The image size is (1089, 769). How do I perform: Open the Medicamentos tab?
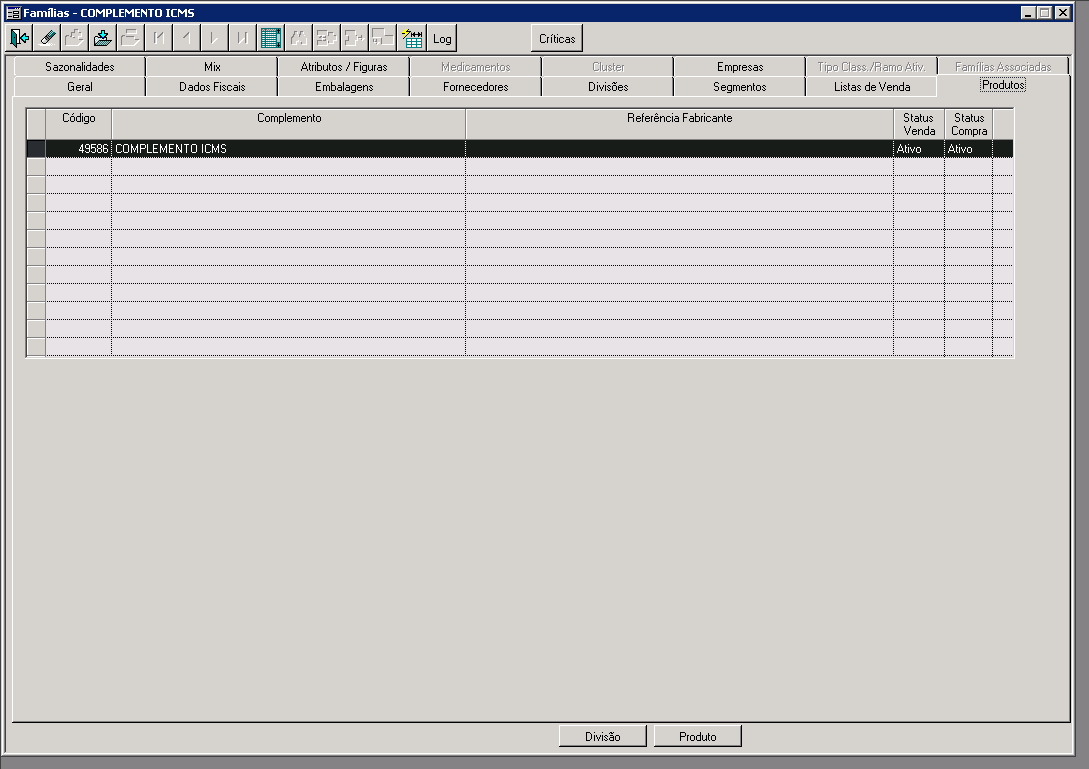(476, 67)
